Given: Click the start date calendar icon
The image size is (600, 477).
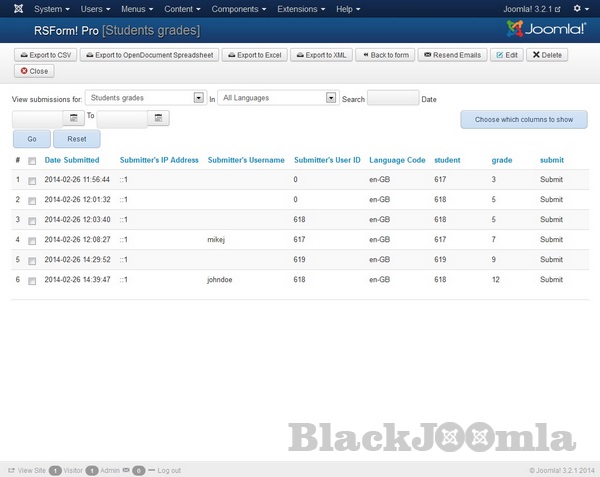Looking at the screenshot, I should [74, 118].
